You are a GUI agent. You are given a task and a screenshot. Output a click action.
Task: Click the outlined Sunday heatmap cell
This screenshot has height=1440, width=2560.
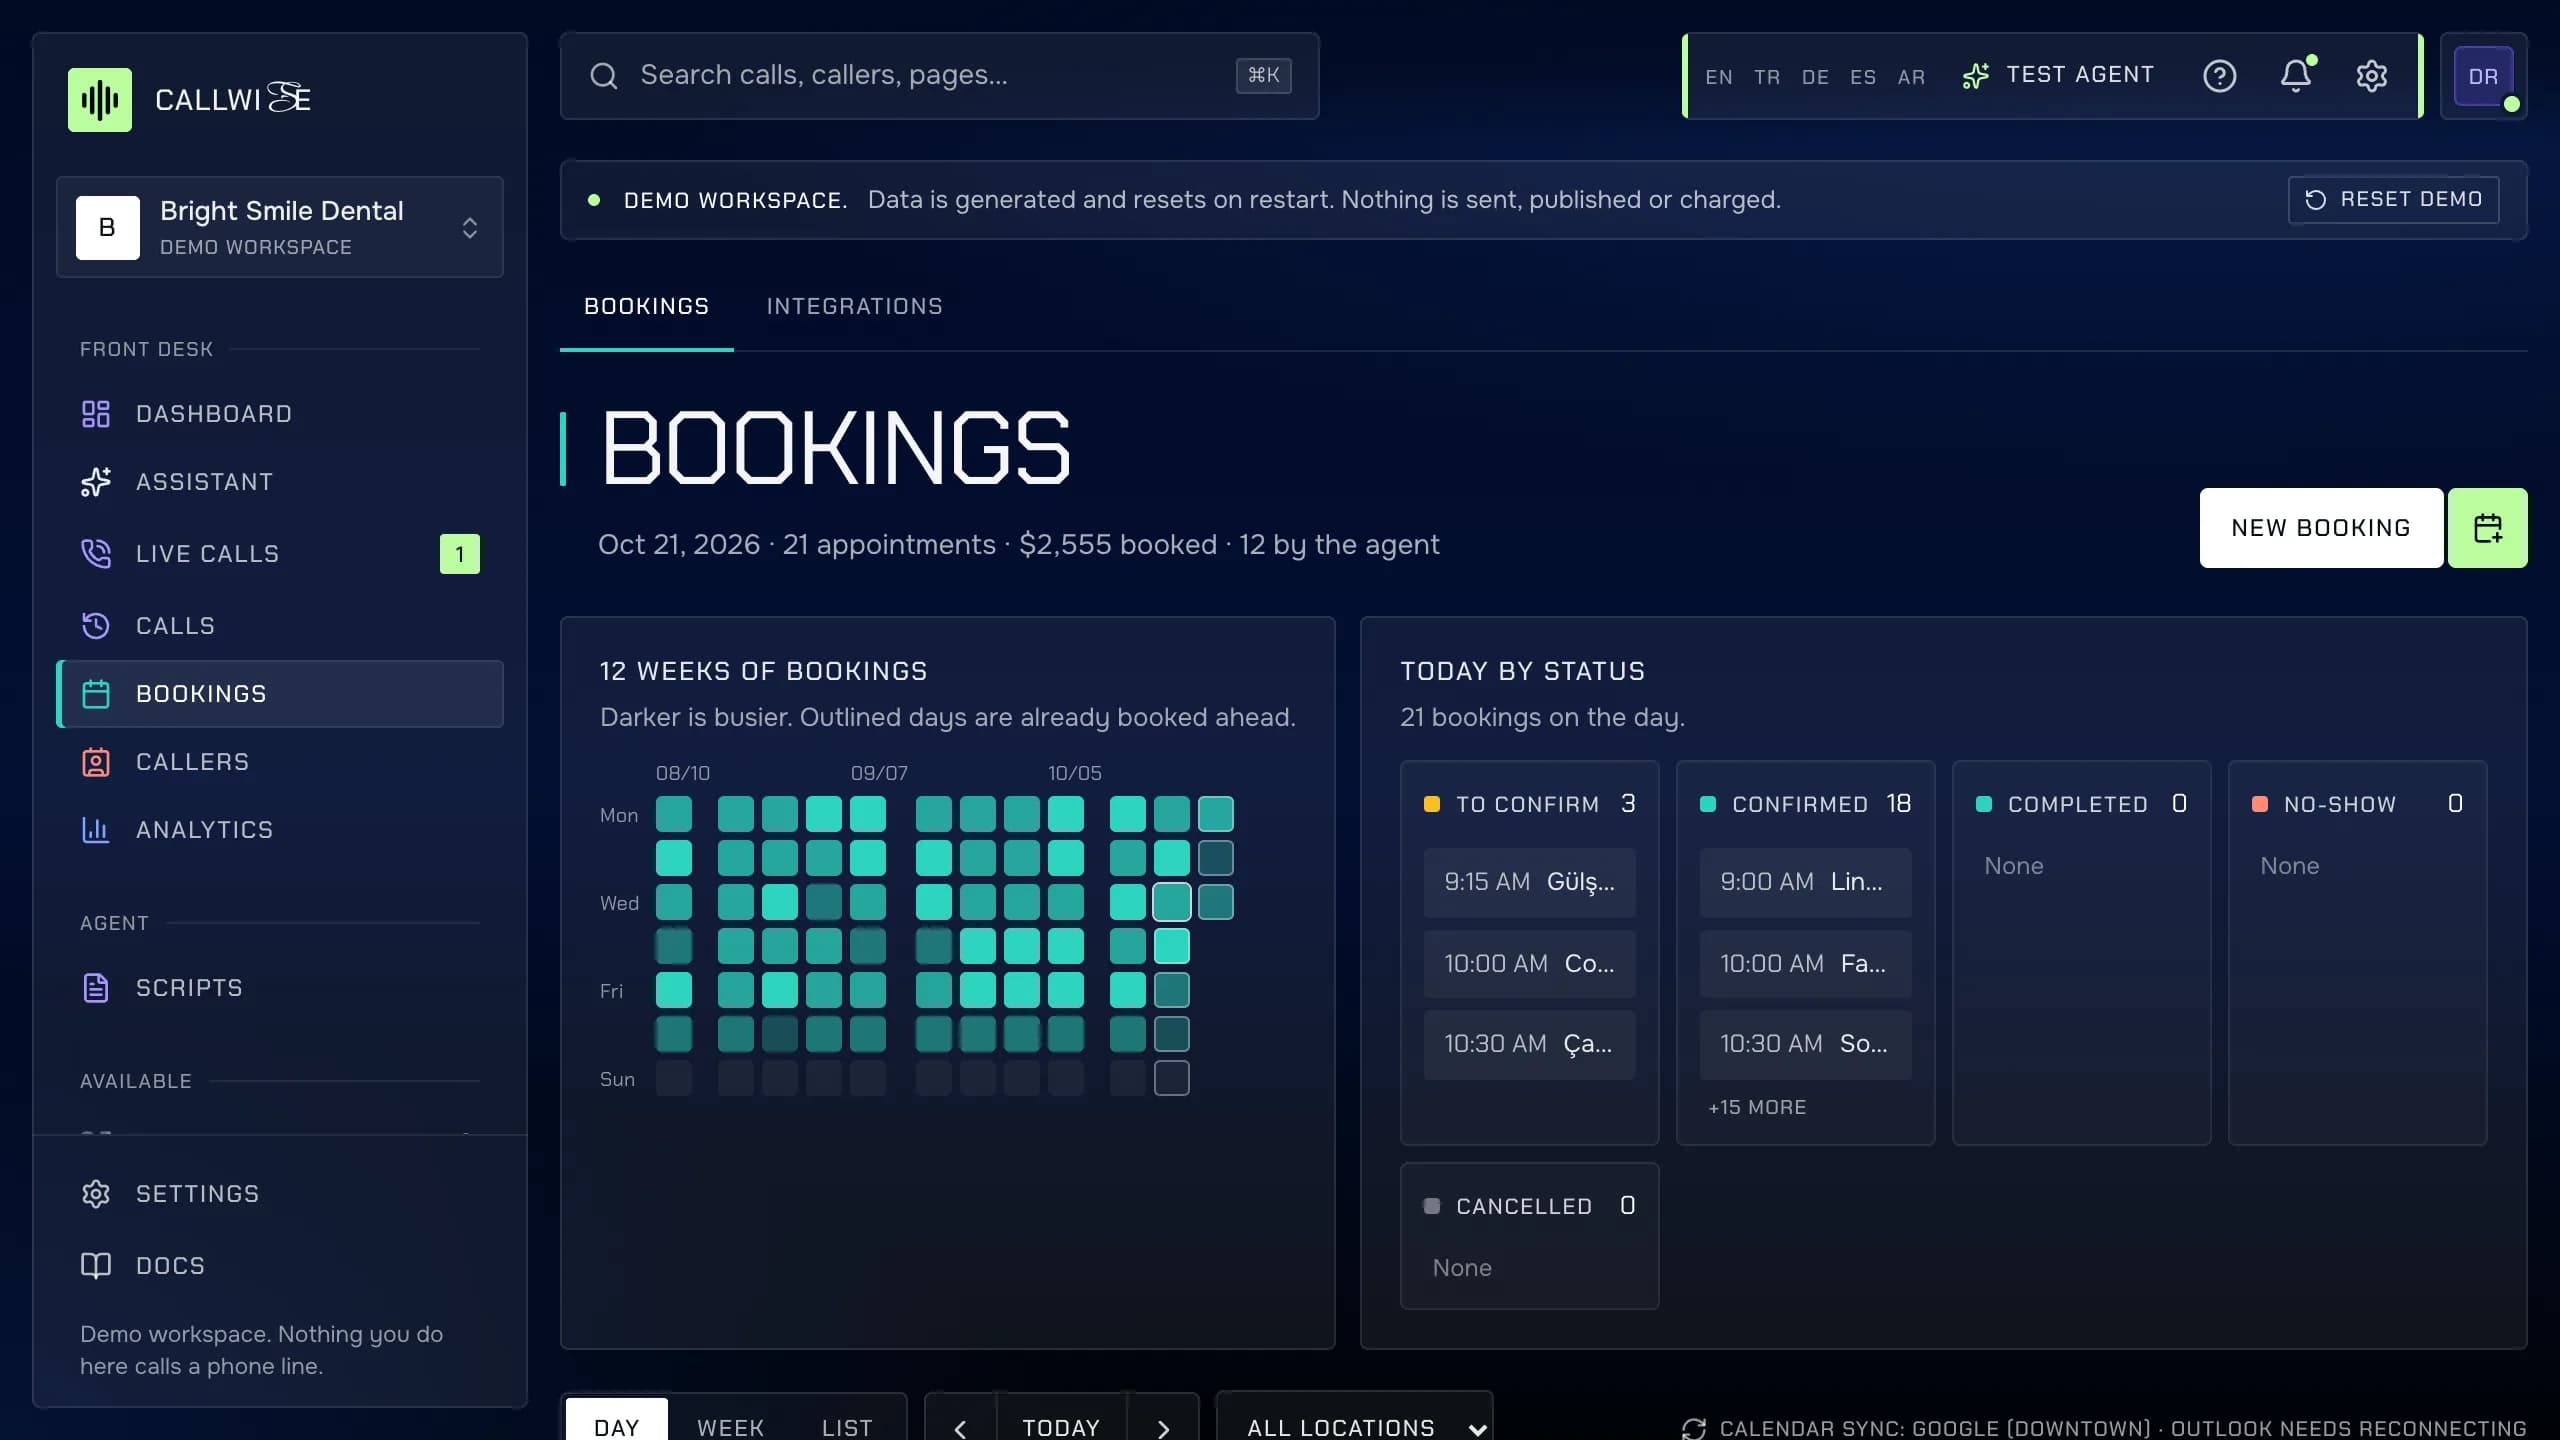pos(1172,1078)
